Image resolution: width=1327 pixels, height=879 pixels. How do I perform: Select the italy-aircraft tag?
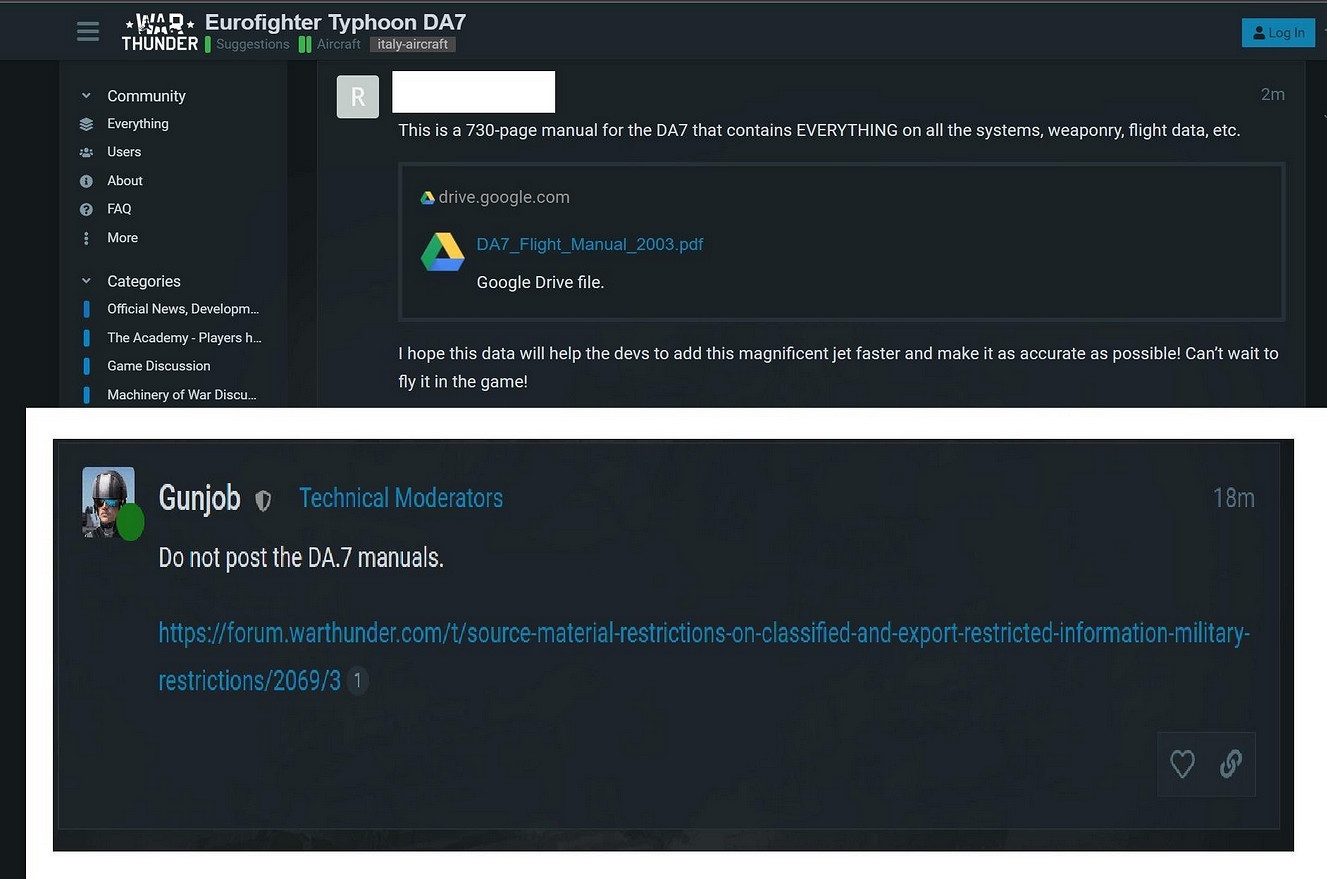click(413, 44)
